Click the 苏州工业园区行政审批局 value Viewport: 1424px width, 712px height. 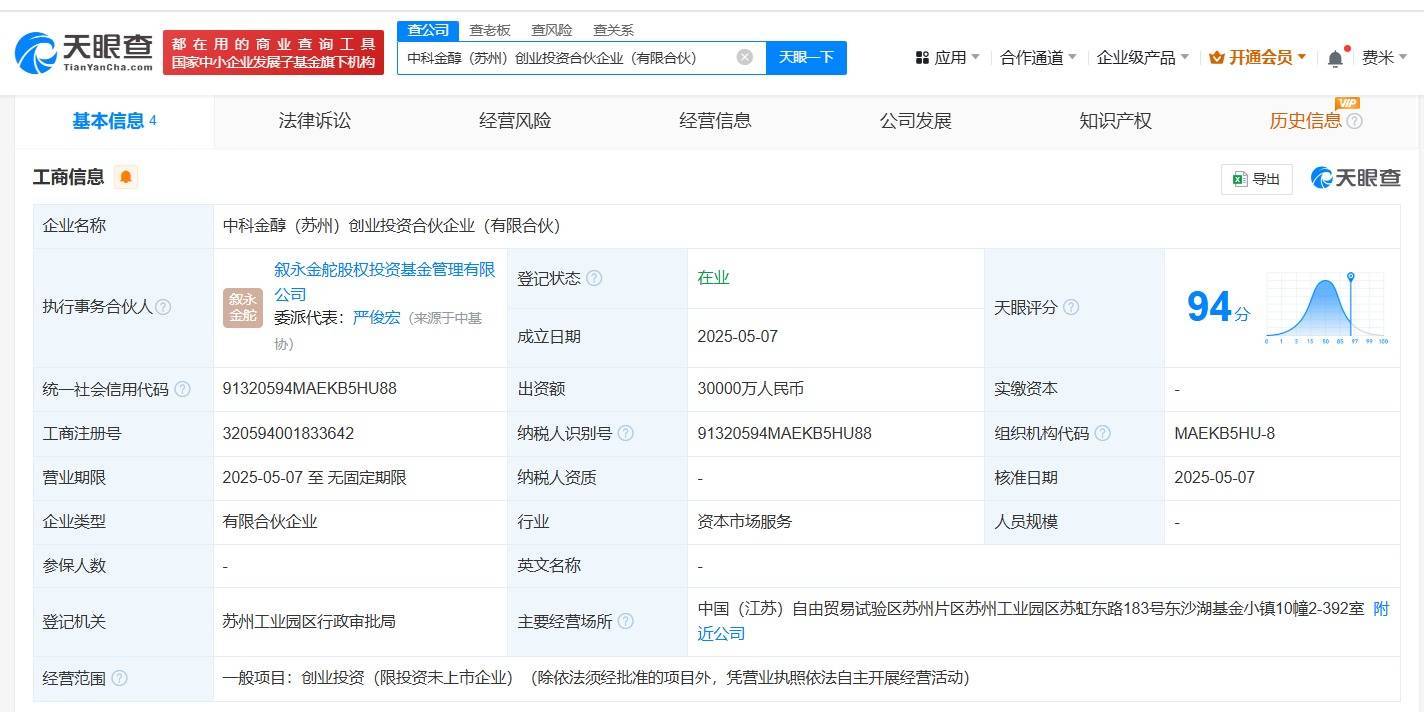pos(309,621)
